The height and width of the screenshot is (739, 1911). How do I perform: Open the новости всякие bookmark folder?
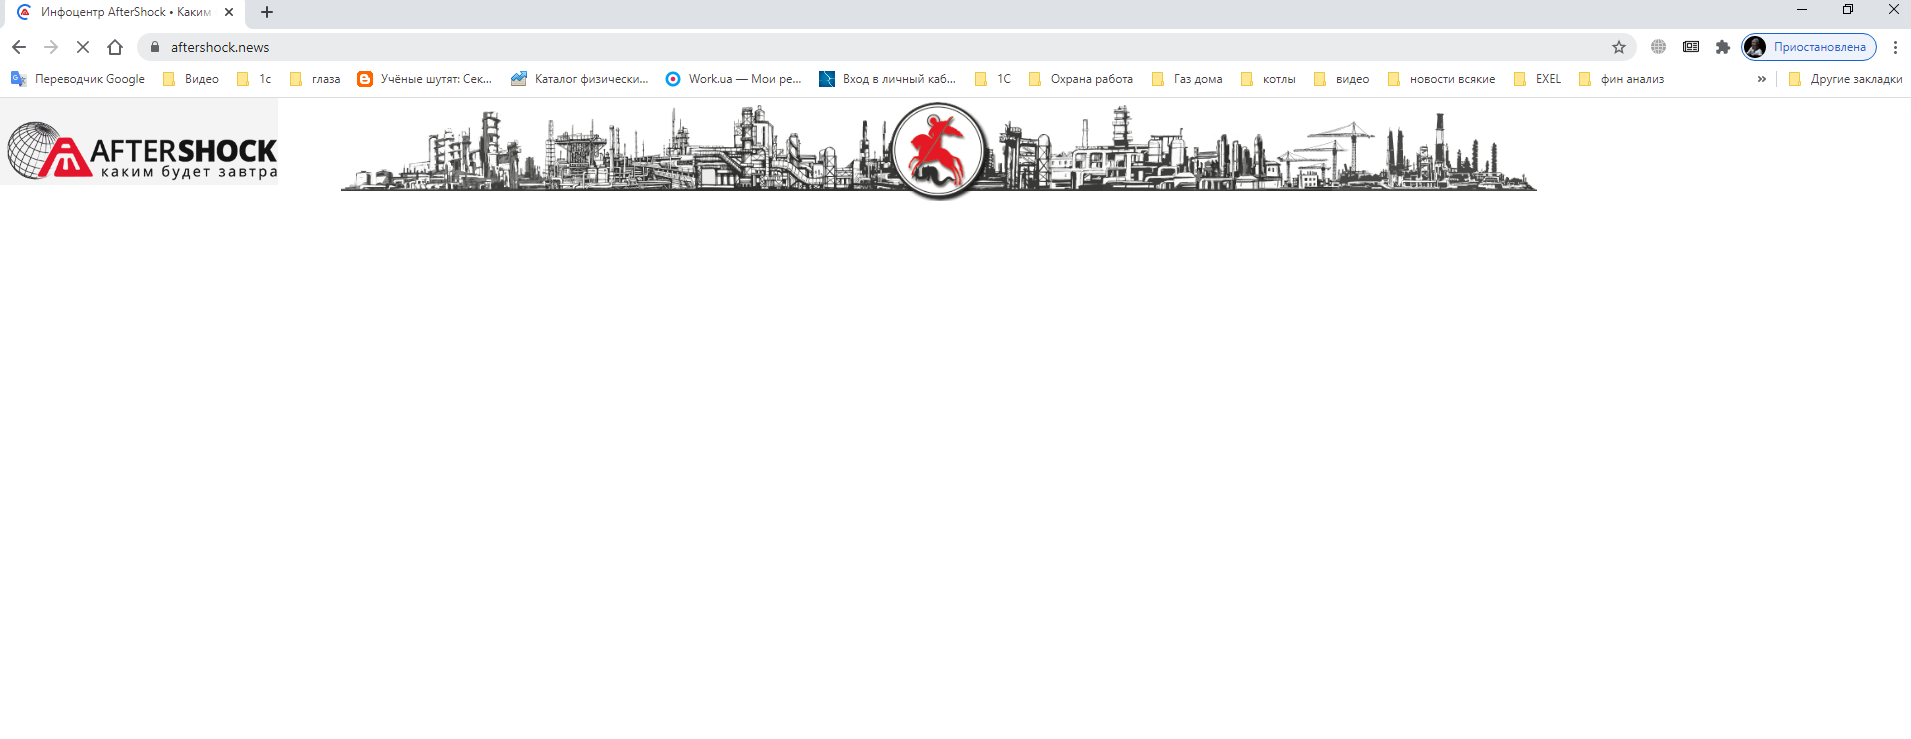1441,79
